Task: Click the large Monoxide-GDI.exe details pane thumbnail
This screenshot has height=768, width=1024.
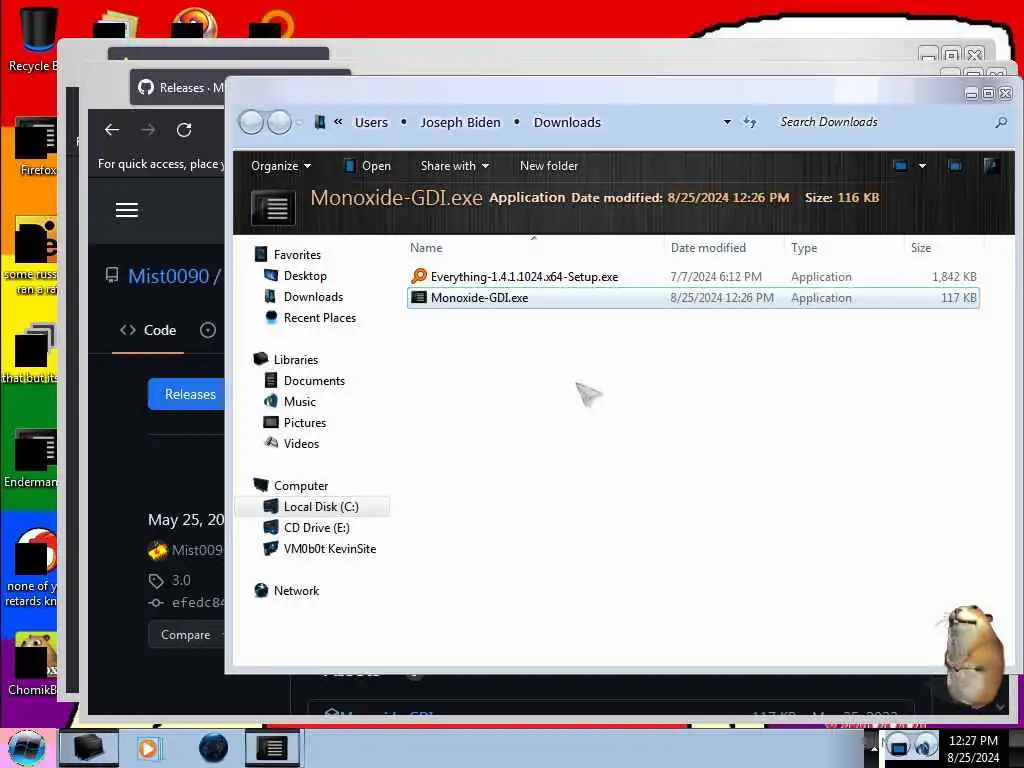Action: pos(273,207)
